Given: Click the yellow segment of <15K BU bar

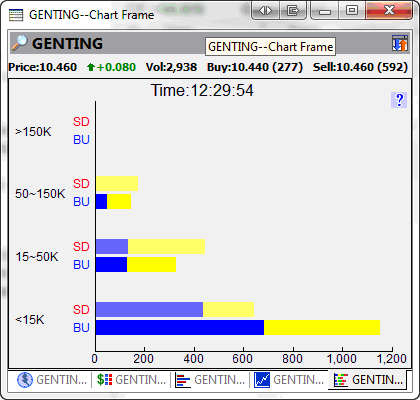Looking at the screenshot, I should [x=322, y=327].
